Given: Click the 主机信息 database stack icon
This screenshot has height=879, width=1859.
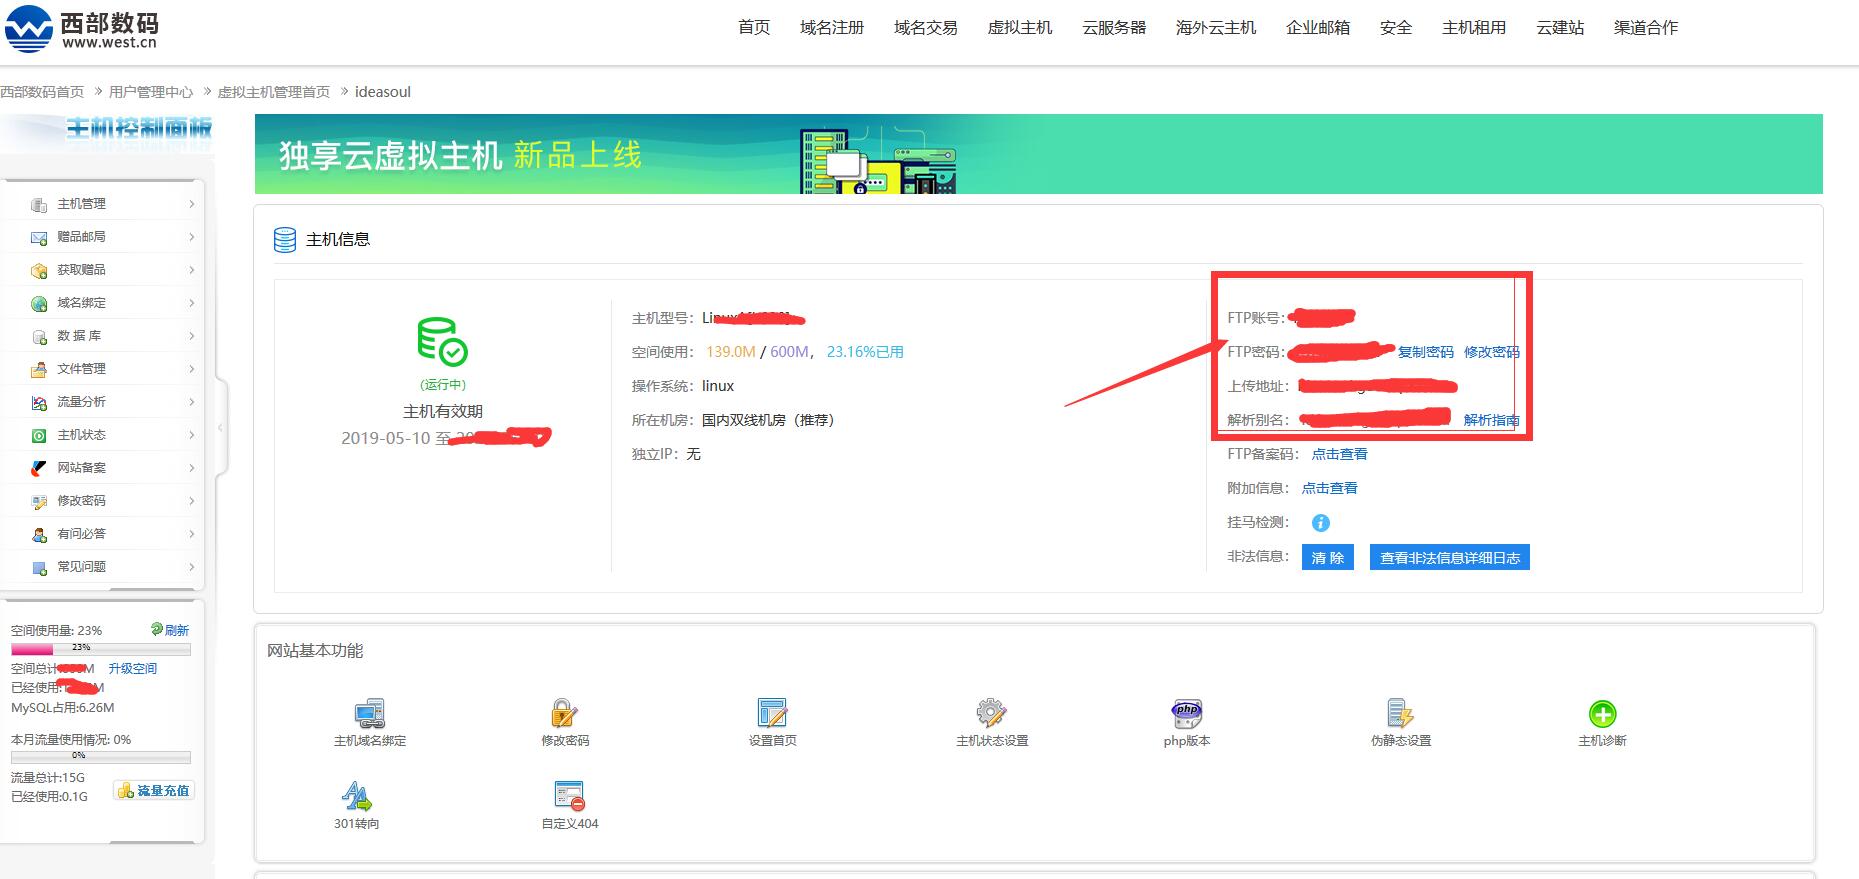Looking at the screenshot, I should 285,240.
